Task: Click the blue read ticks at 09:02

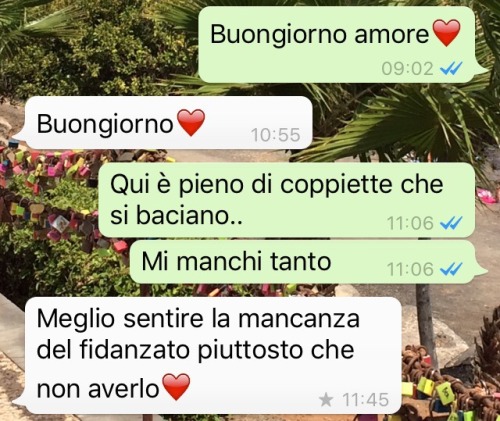Action: (x=451, y=69)
